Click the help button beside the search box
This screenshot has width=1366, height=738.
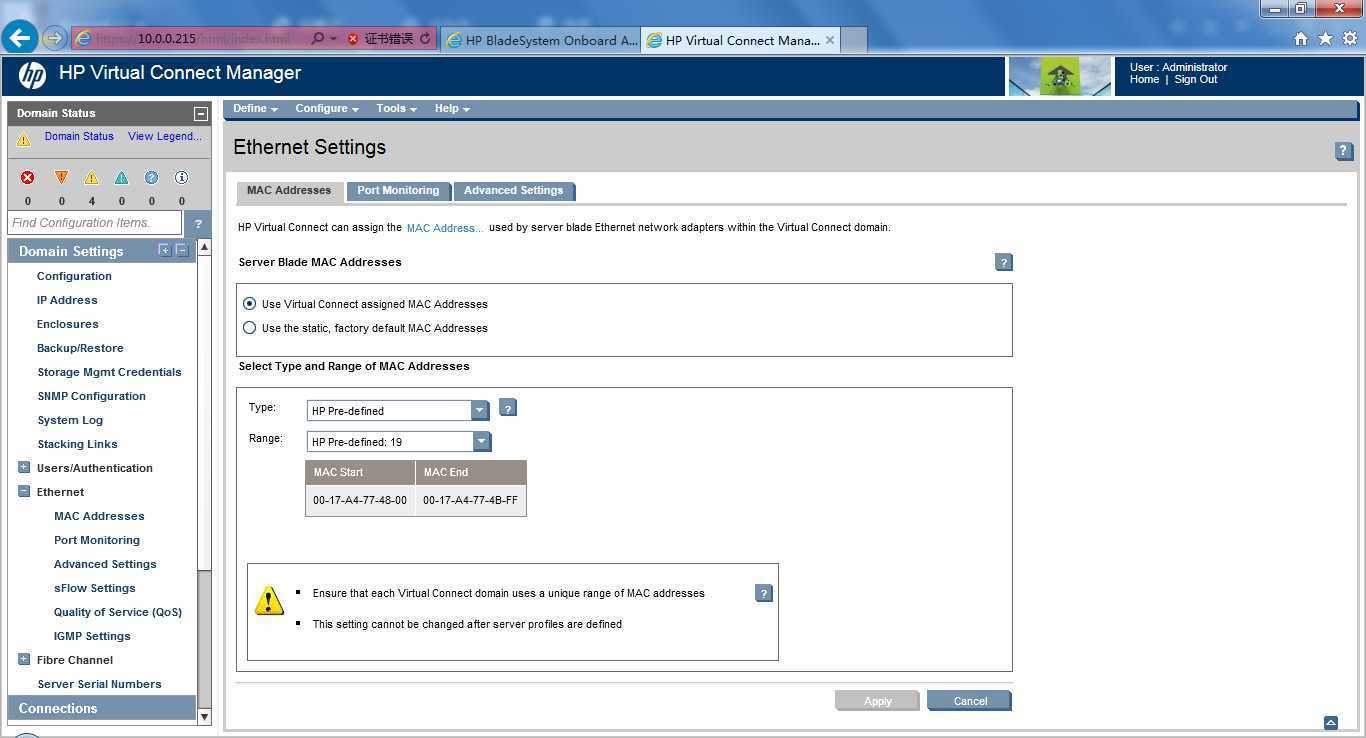coord(197,223)
